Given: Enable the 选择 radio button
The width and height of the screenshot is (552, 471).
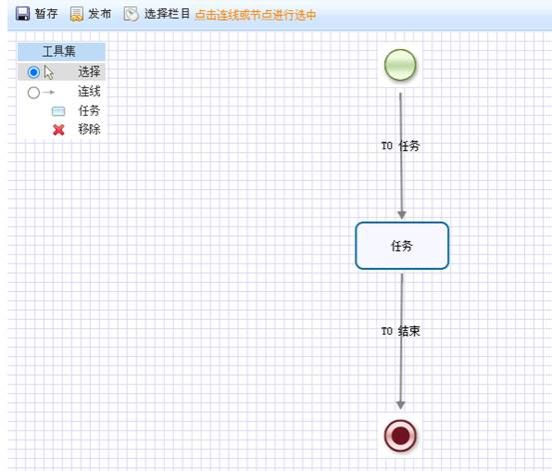Looking at the screenshot, I should [33, 73].
